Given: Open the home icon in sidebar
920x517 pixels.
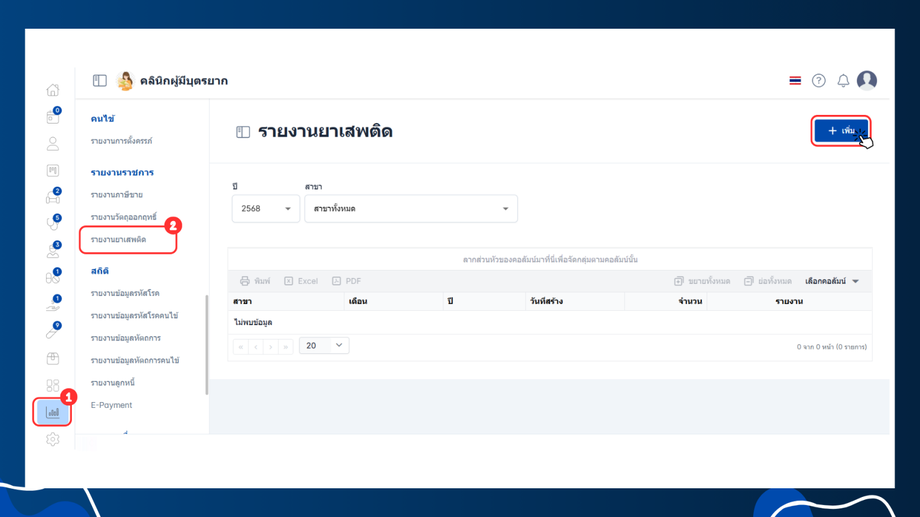Looking at the screenshot, I should point(53,90).
